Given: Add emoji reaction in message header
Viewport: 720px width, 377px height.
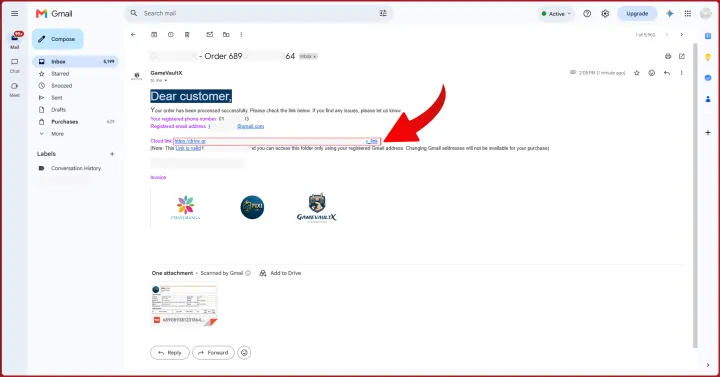Looking at the screenshot, I should (x=652, y=73).
